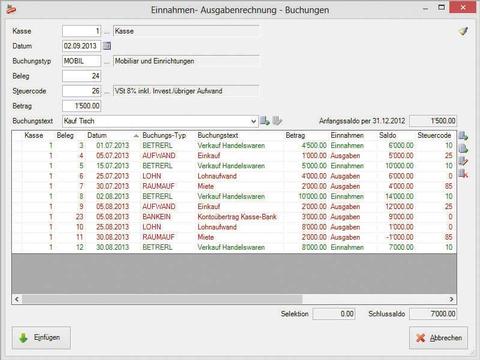Image resolution: width=480 pixels, height=360 pixels.
Task: Click the horizontal scrollbar thumb under the table
Action: coord(162,299)
